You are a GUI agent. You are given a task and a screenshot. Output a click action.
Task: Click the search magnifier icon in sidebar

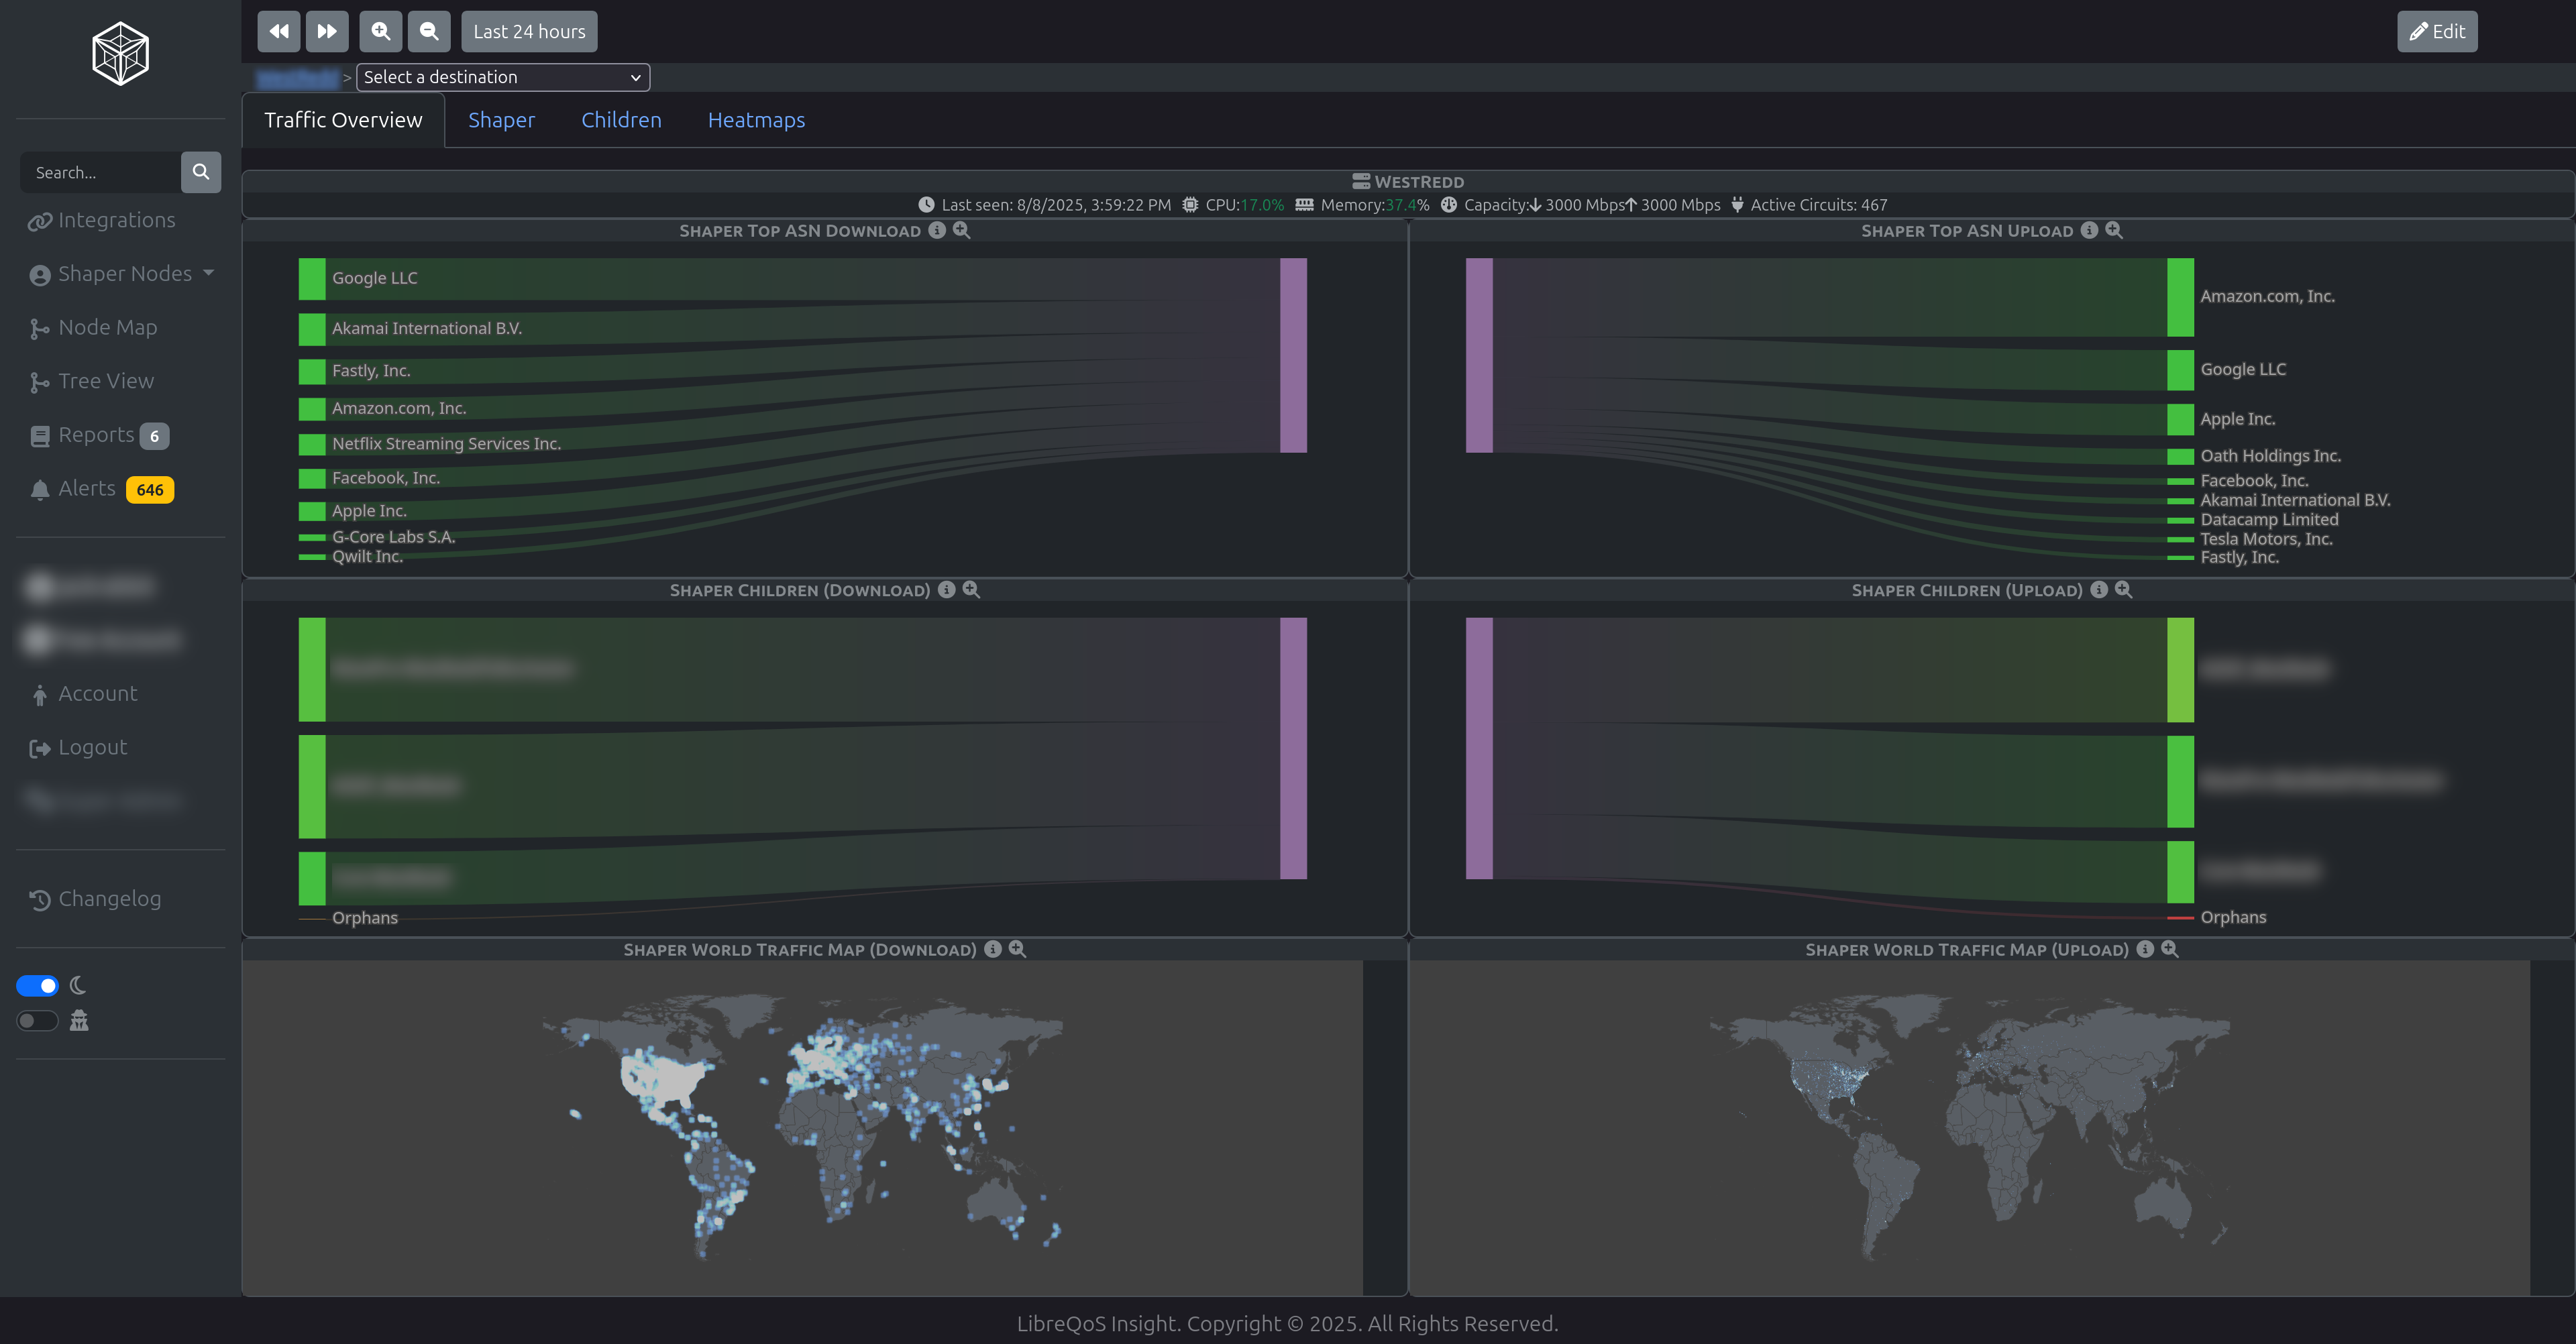(201, 172)
